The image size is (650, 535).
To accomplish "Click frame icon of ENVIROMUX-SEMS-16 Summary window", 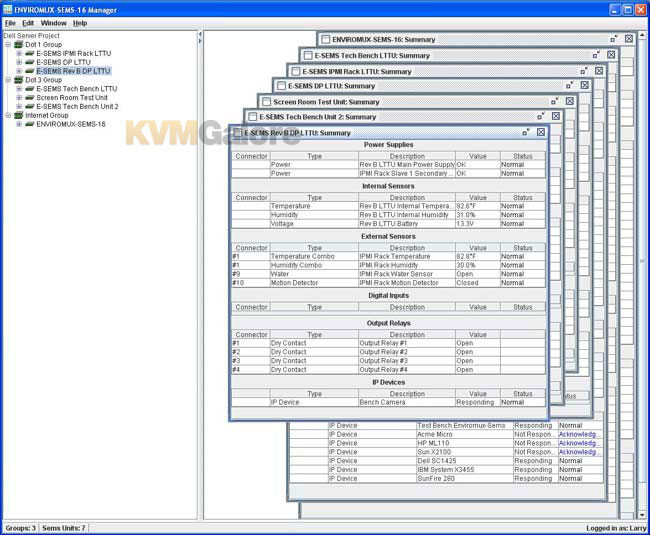I will click(x=326, y=39).
